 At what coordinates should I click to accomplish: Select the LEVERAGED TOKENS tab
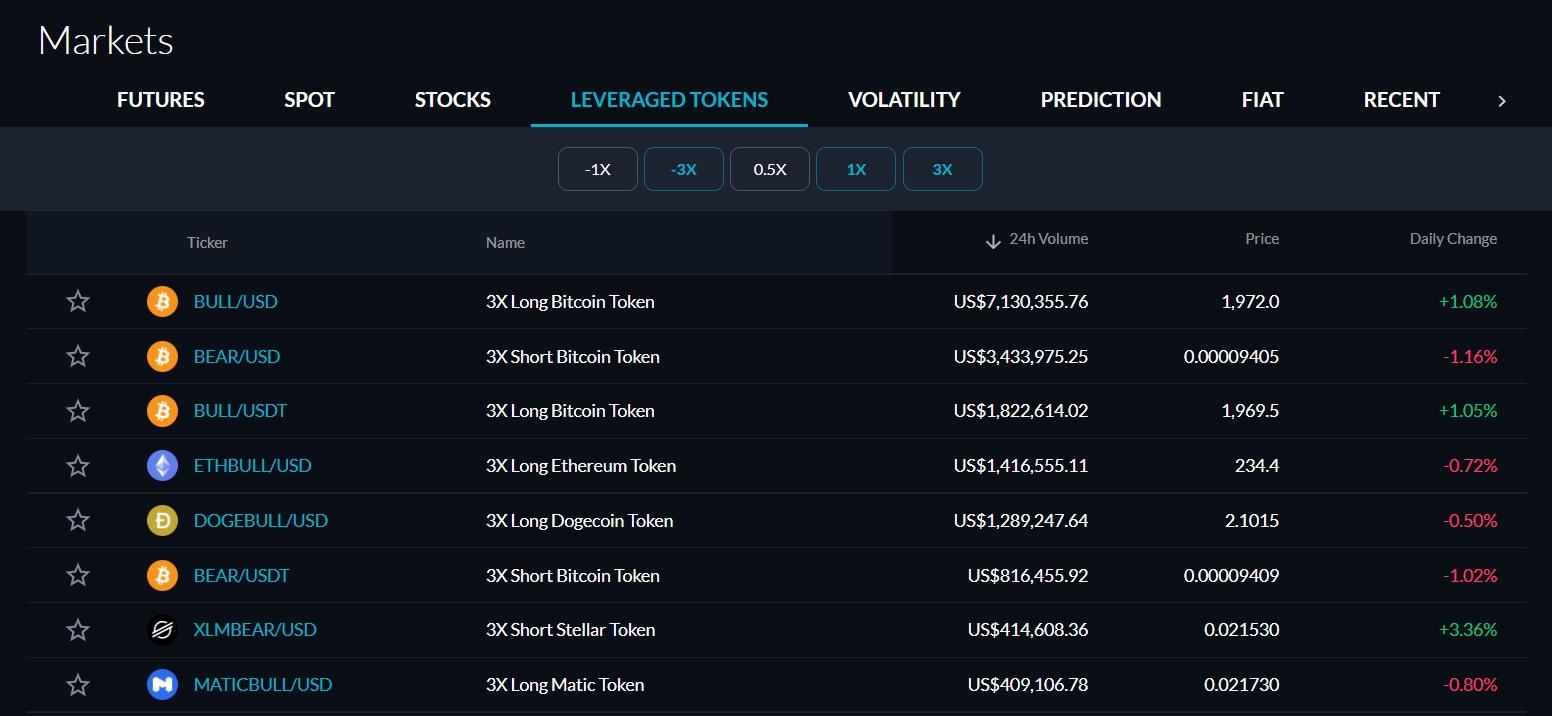(669, 100)
